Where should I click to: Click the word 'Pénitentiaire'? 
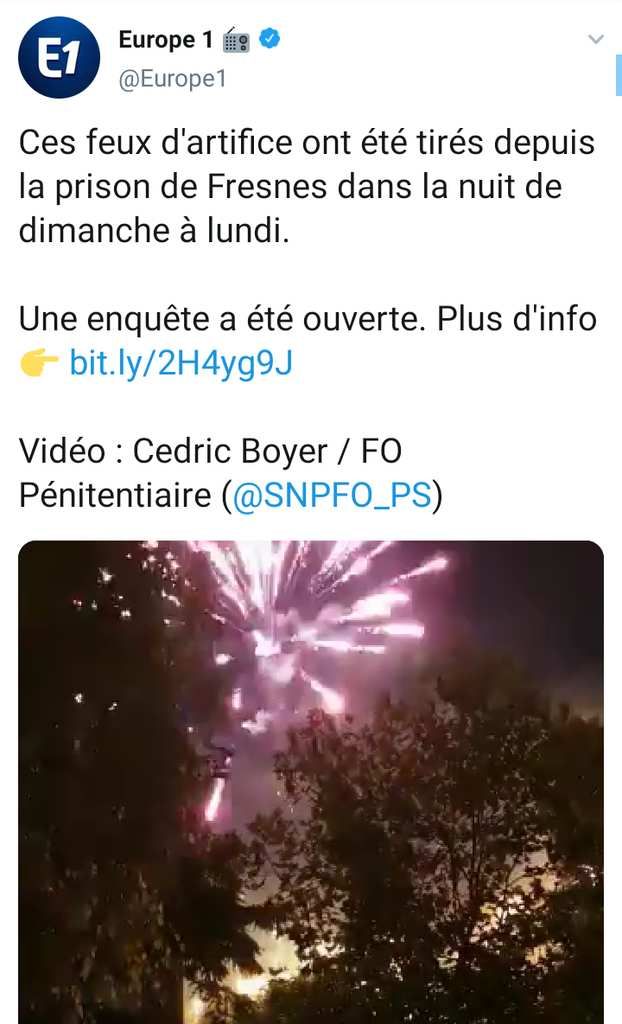tap(114, 495)
